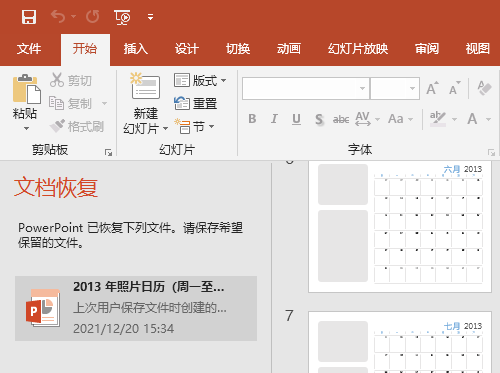Switch to the 插入 tab
The image size is (500, 373).
click(136, 49)
